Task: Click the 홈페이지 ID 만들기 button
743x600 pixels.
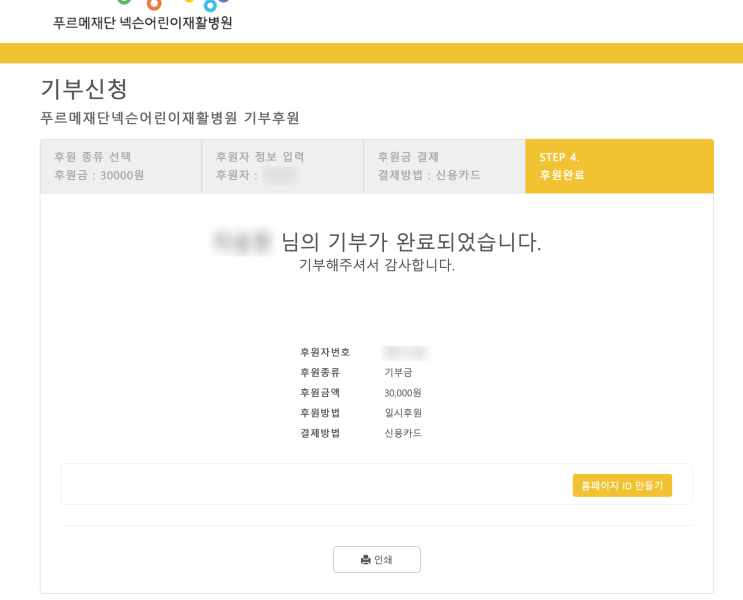Action: (622, 485)
